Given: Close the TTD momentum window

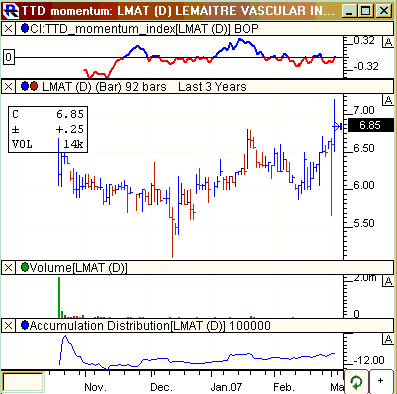Looking at the screenshot, I should pyautogui.click(x=384, y=11).
